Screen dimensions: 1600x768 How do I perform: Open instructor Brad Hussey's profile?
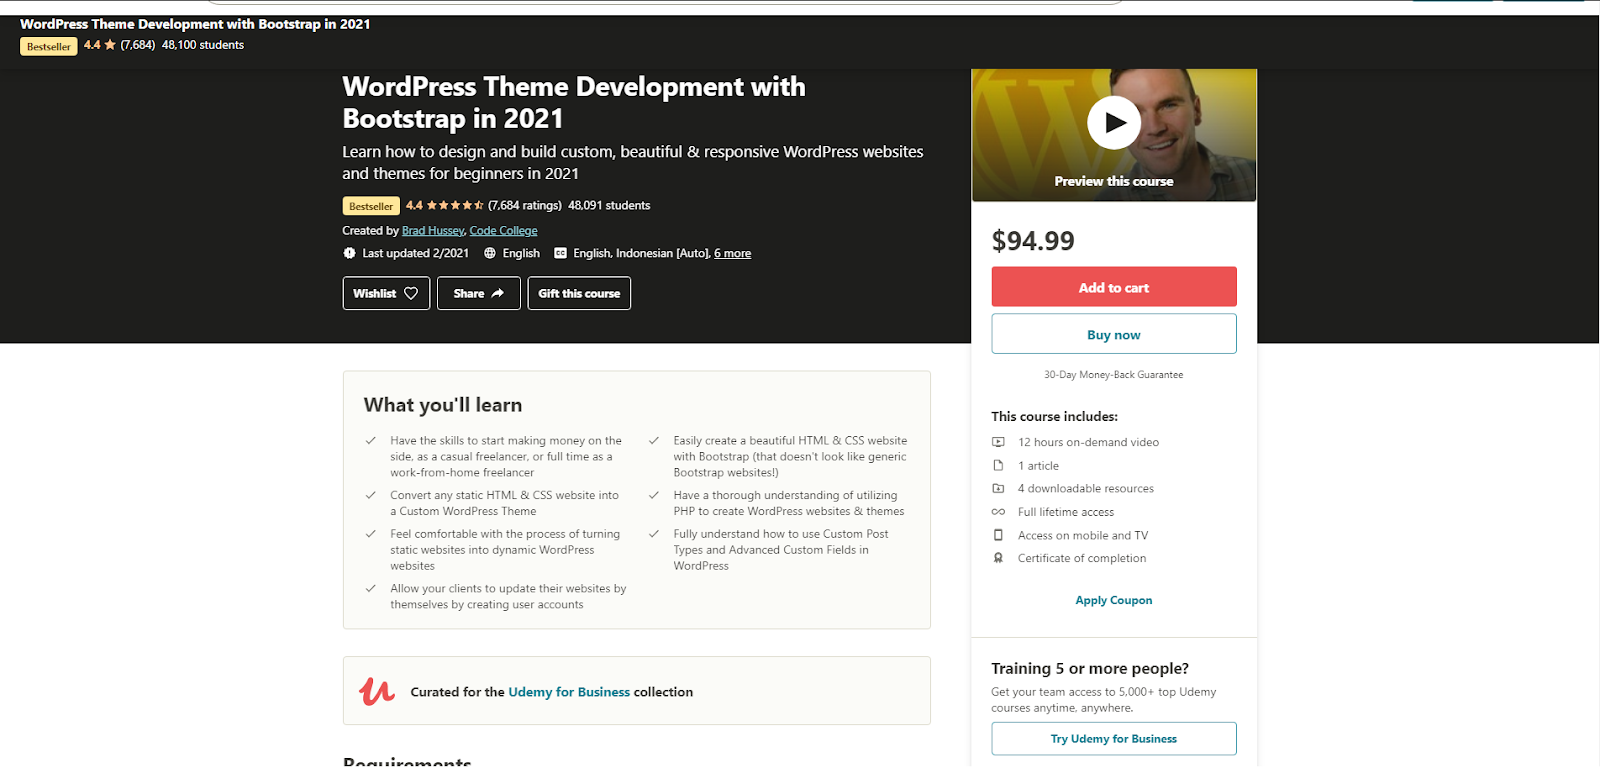coord(432,230)
